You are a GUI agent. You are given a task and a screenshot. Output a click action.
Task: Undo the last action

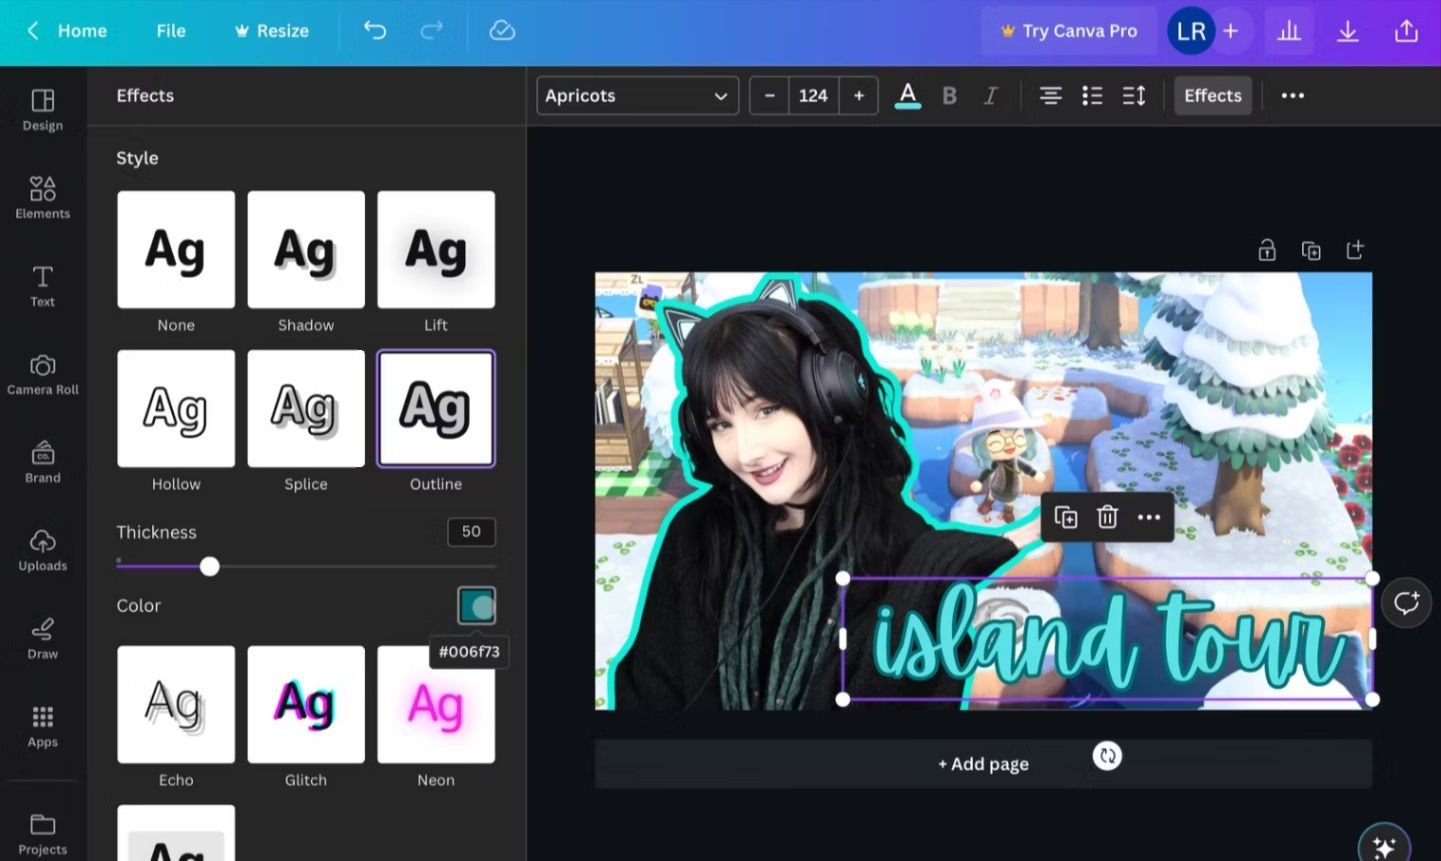pos(374,30)
